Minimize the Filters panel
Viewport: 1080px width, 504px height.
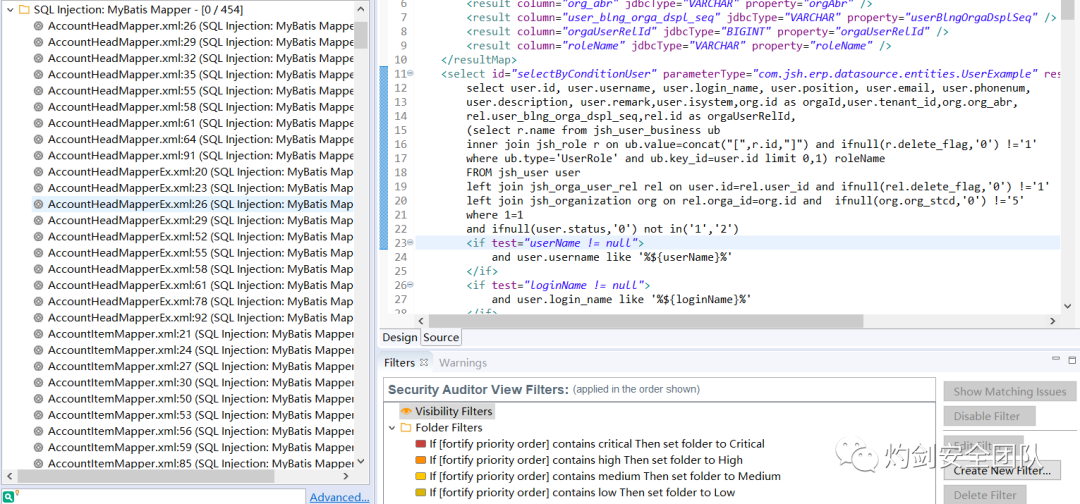pyautogui.click(x=1056, y=359)
